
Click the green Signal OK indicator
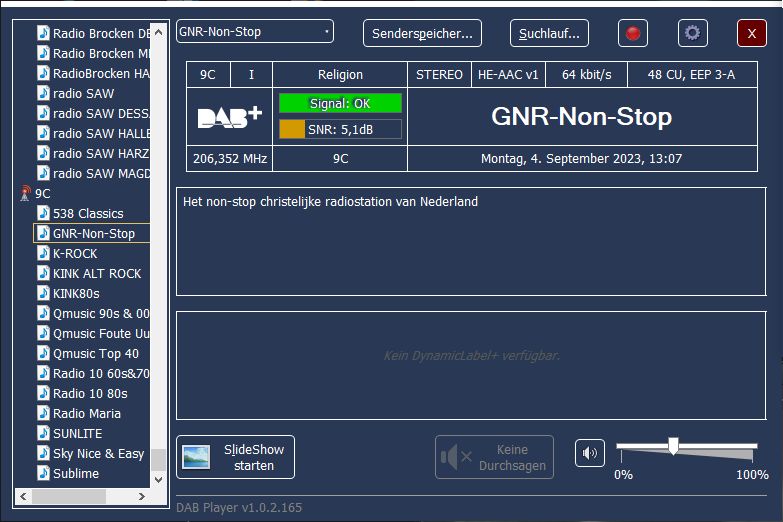340,103
